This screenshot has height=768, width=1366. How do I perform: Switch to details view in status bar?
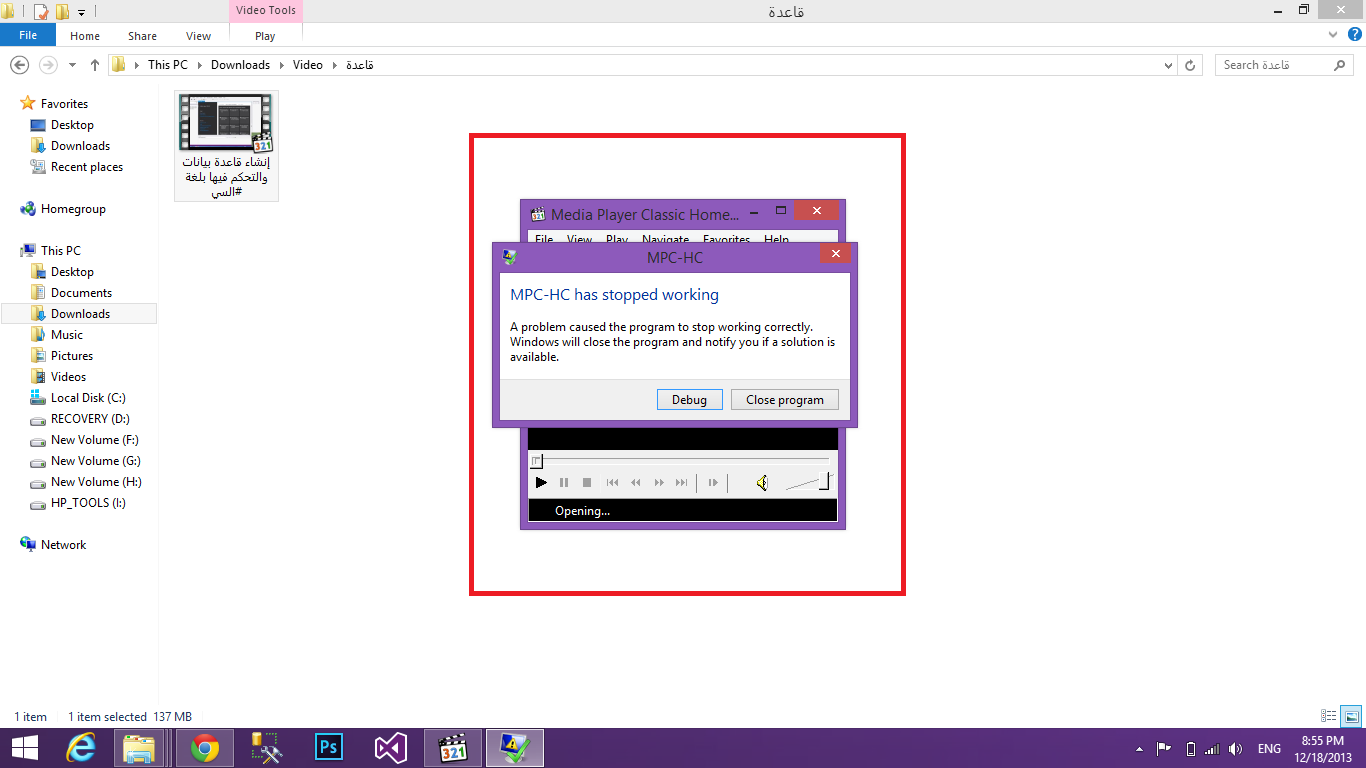coord(1329,716)
